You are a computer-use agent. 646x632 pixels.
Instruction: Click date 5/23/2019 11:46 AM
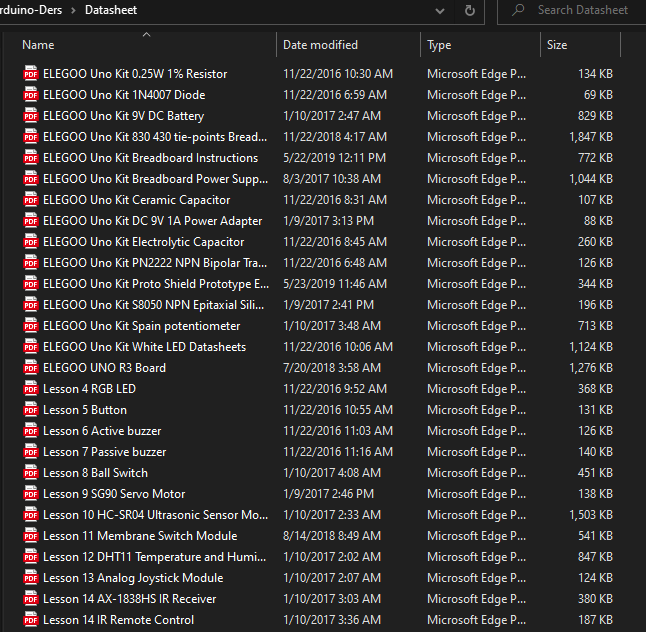335,284
